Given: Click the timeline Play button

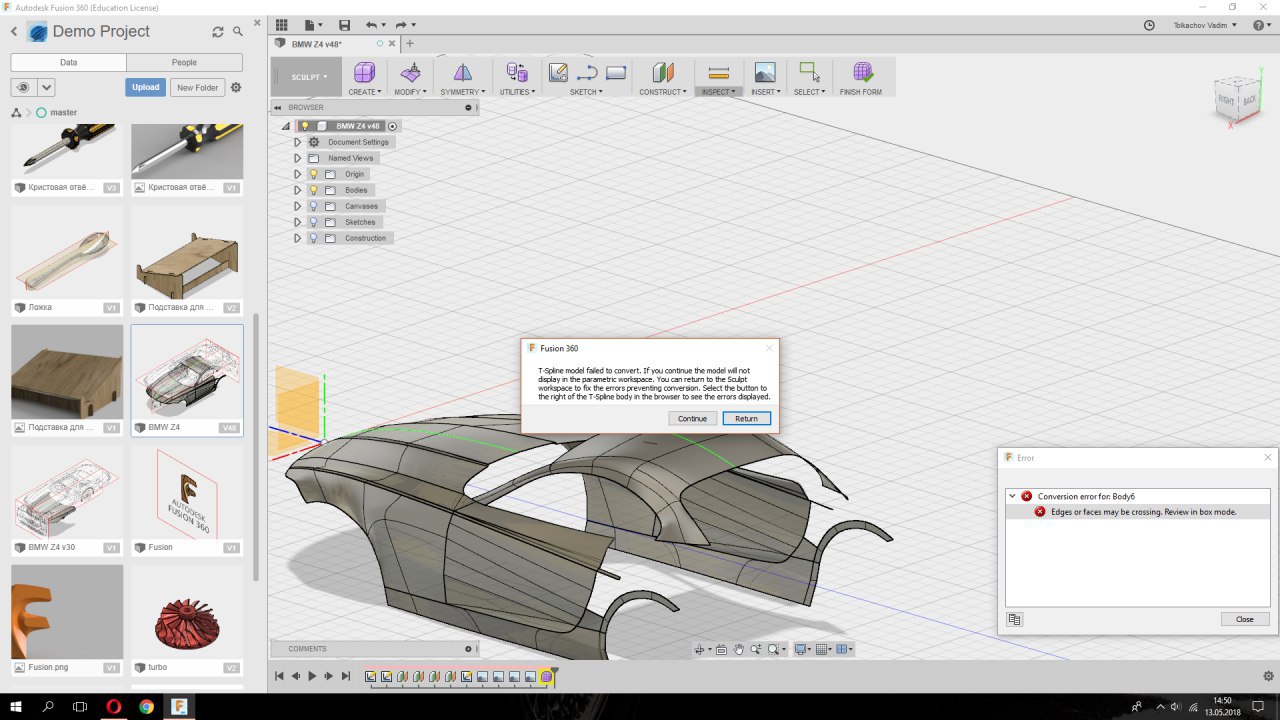Looking at the screenshot, I should tap(312, 677).
